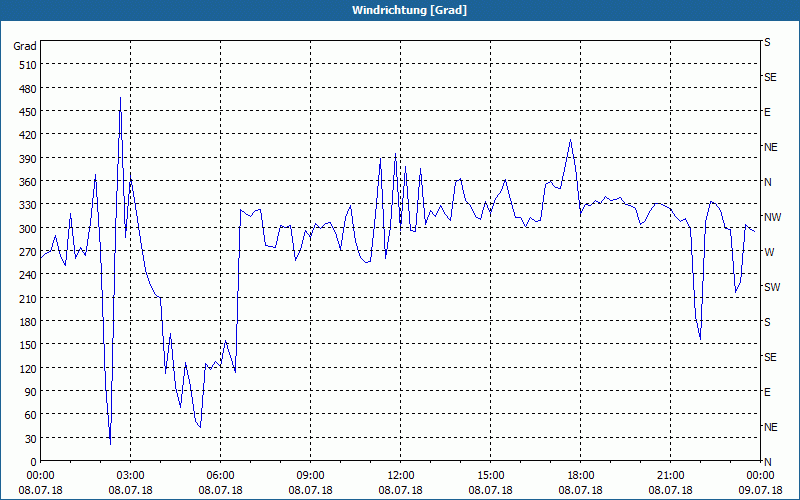Click the 210 tick label
Screen dimensions: 800x500
[x=28, y=298]
